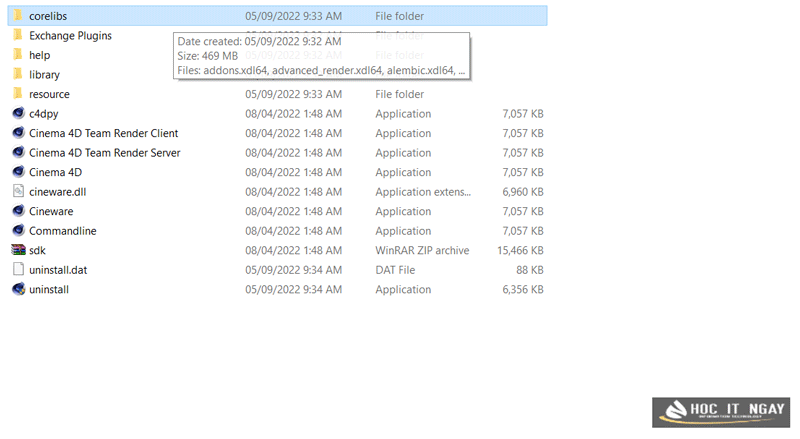Click the cineware.dll file icon
The image size is (800, 439).
pyautogui.click(x=18, y=191)
